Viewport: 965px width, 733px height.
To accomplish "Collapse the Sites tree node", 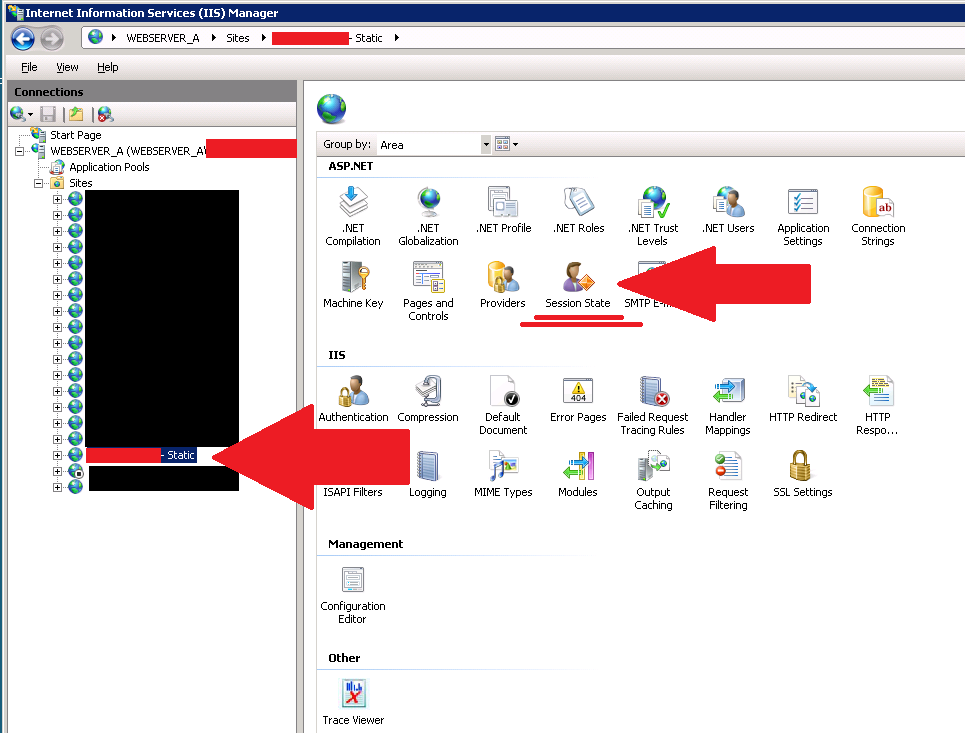I will (x=38, y=183).
